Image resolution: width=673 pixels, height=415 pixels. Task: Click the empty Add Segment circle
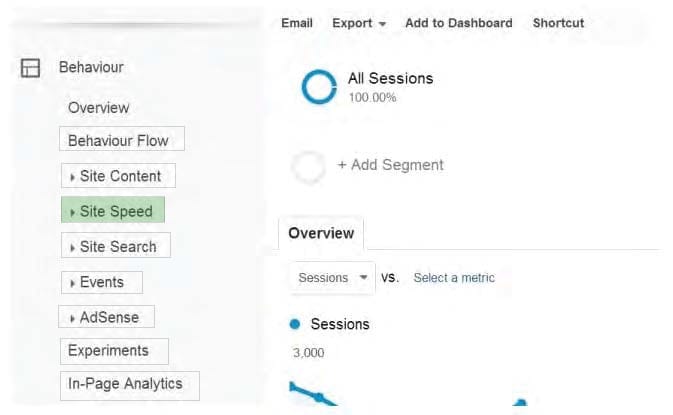[x=308, y=167]
